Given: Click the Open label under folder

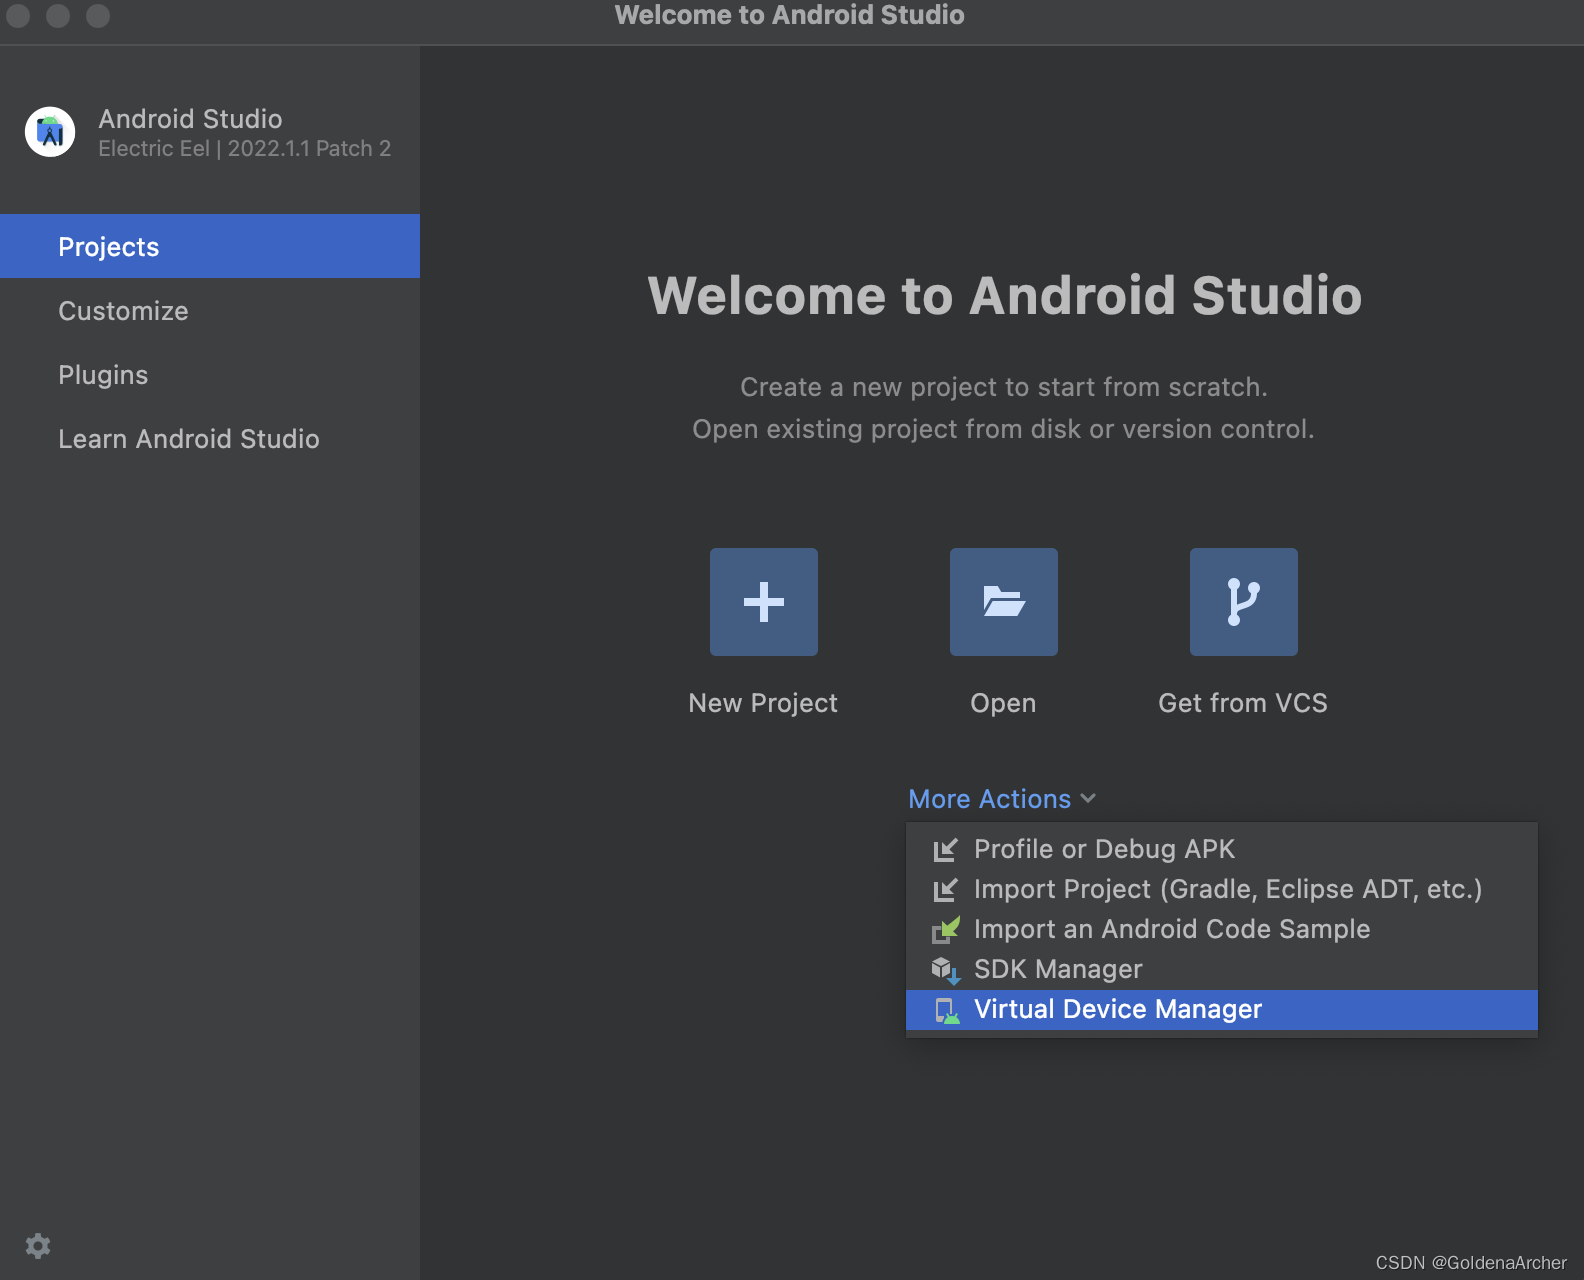Looking at the screenshot, I should click(x=1003, y=704).
